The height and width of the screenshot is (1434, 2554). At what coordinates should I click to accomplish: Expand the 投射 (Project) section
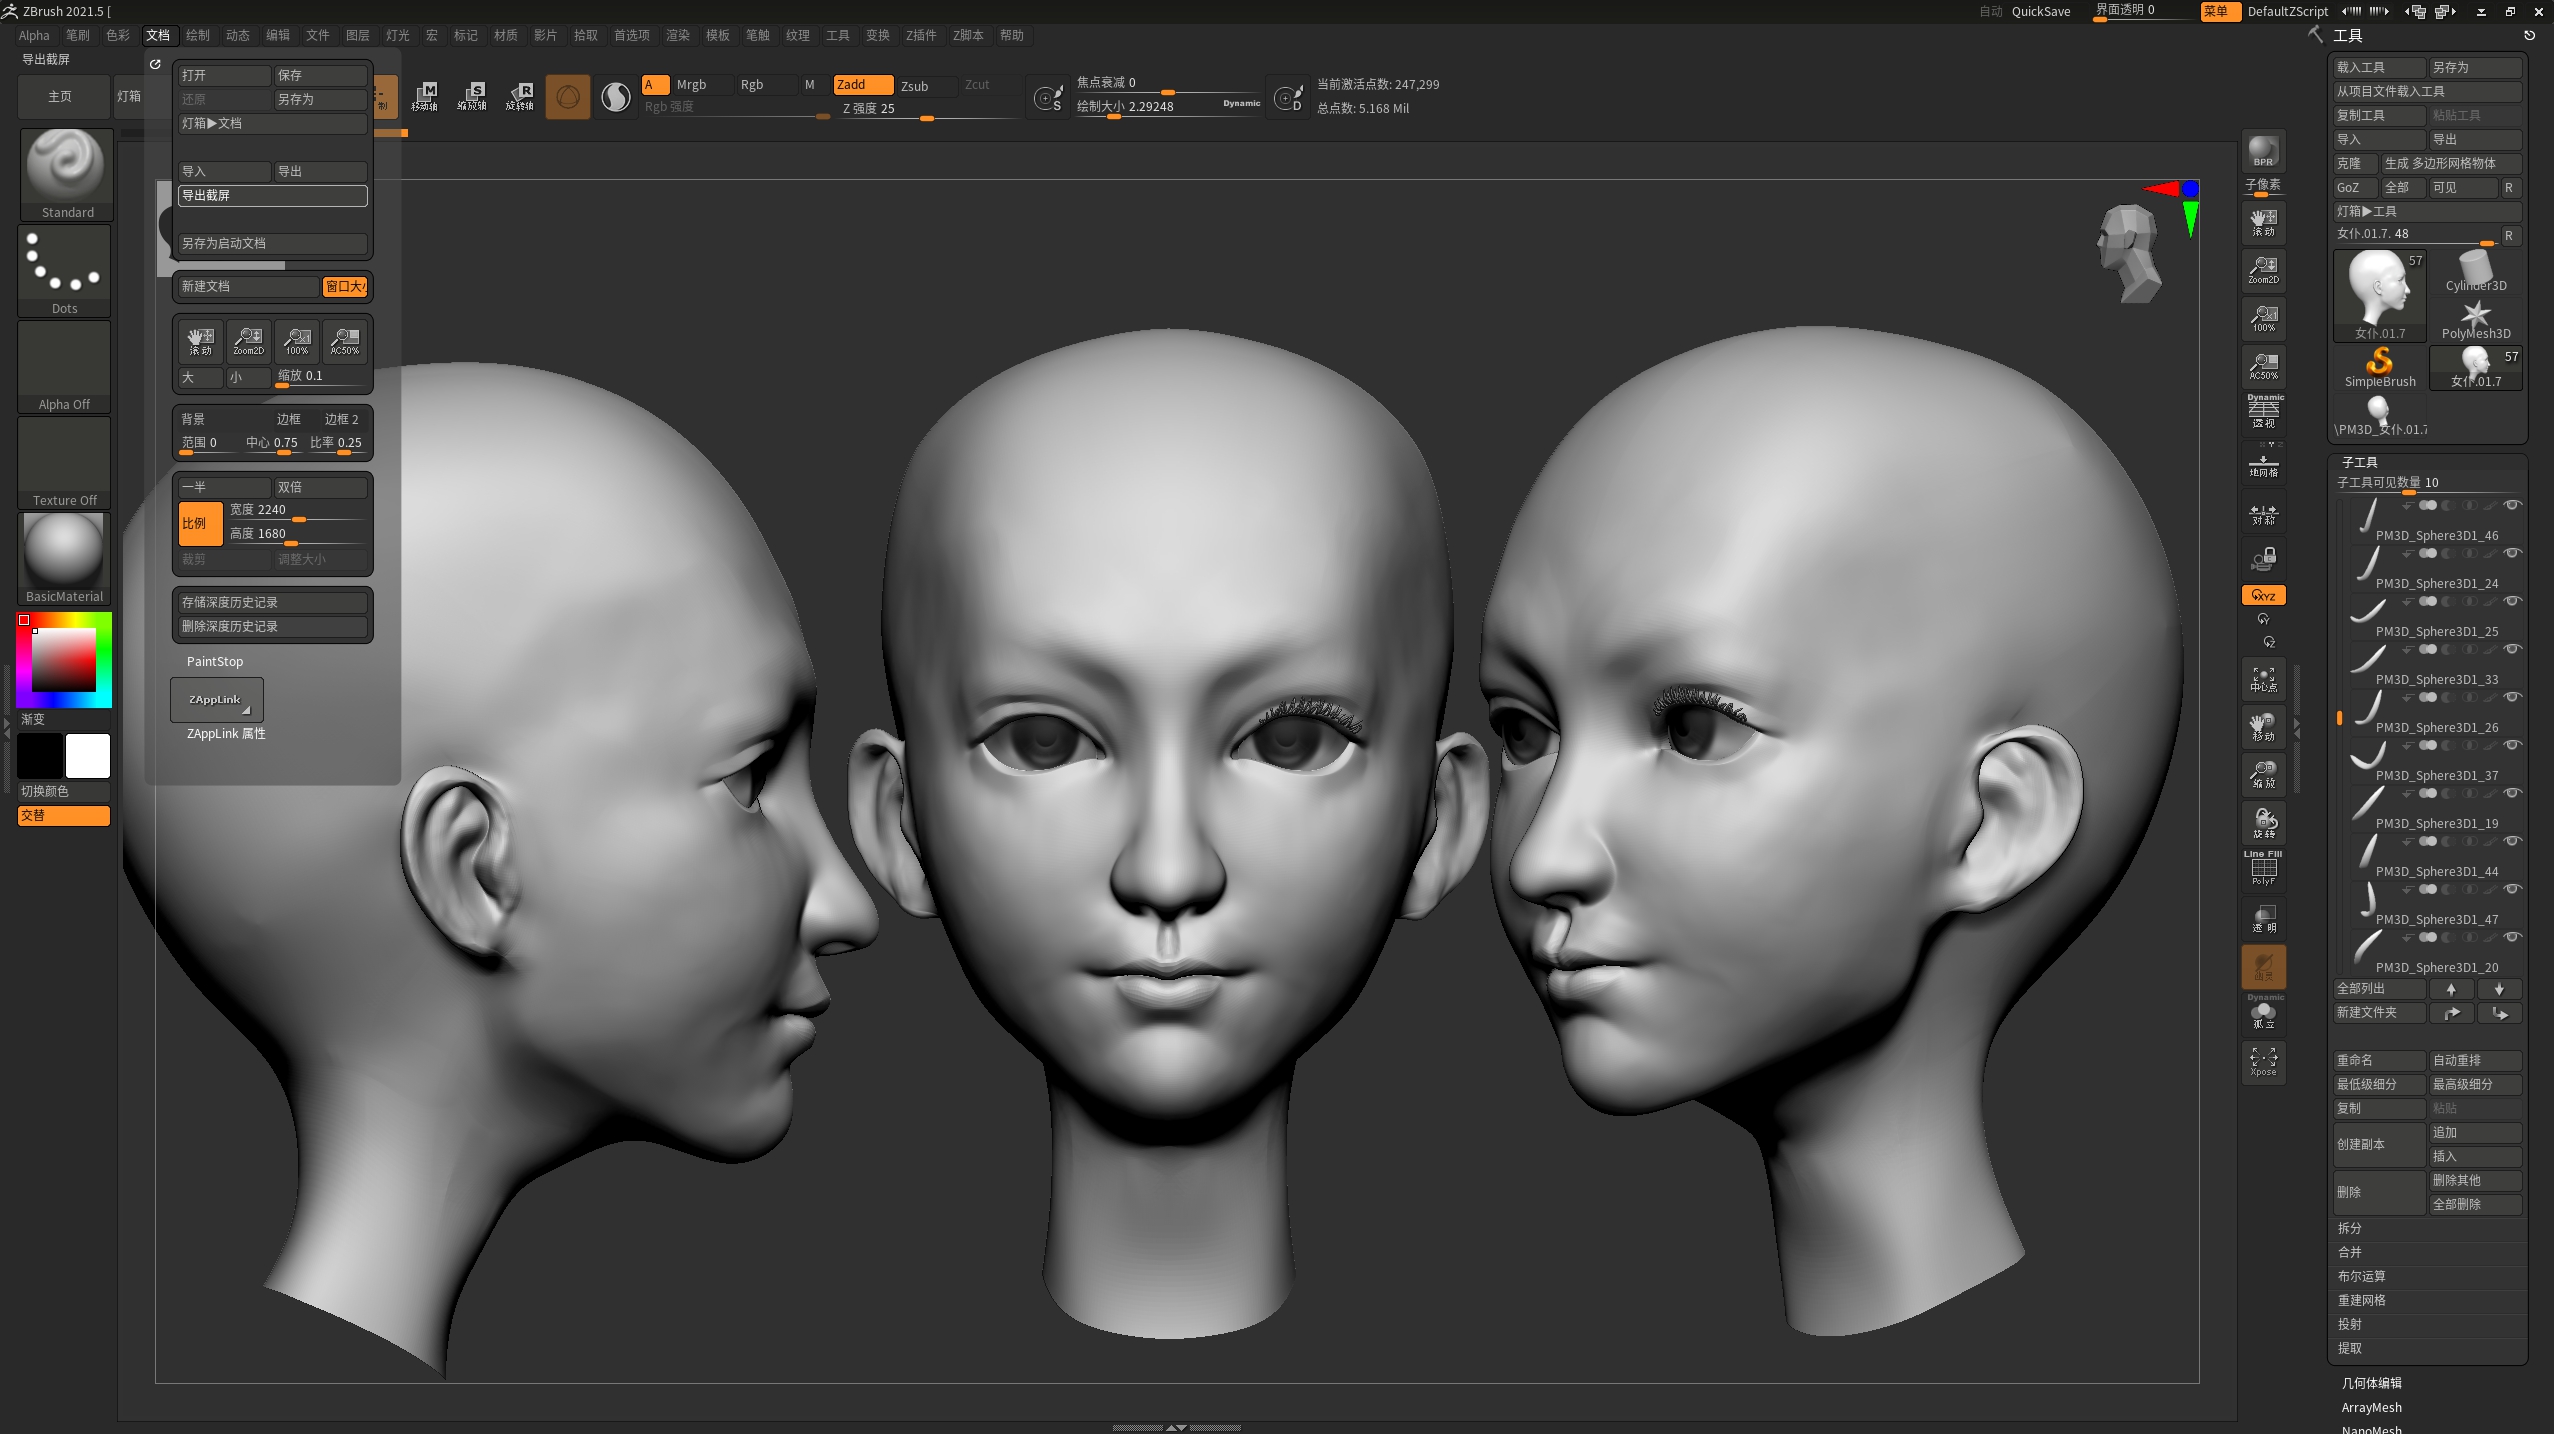2349,1324
